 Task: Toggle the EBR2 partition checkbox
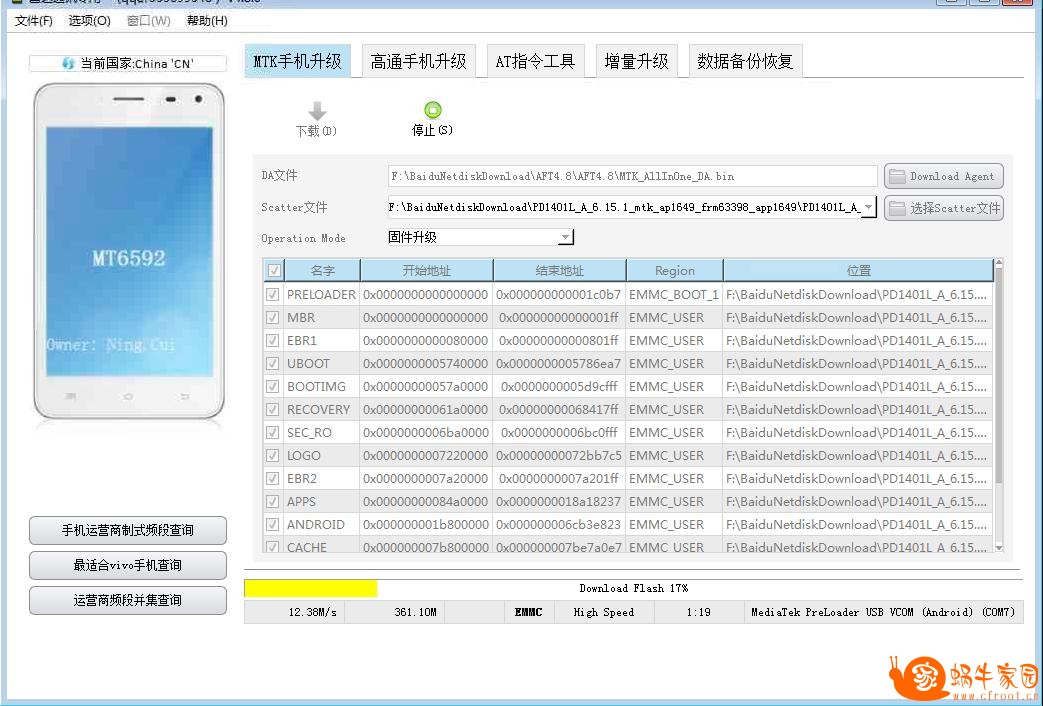pos(273,478)
